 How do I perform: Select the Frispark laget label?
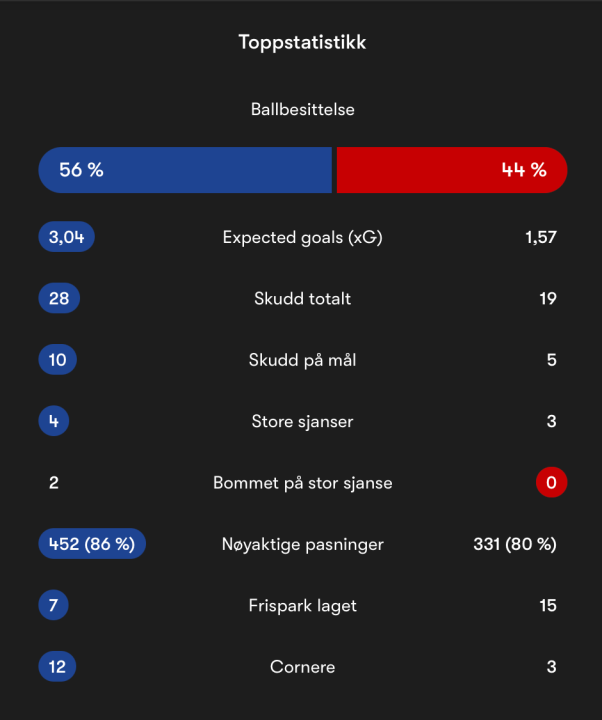coord(302,606)
